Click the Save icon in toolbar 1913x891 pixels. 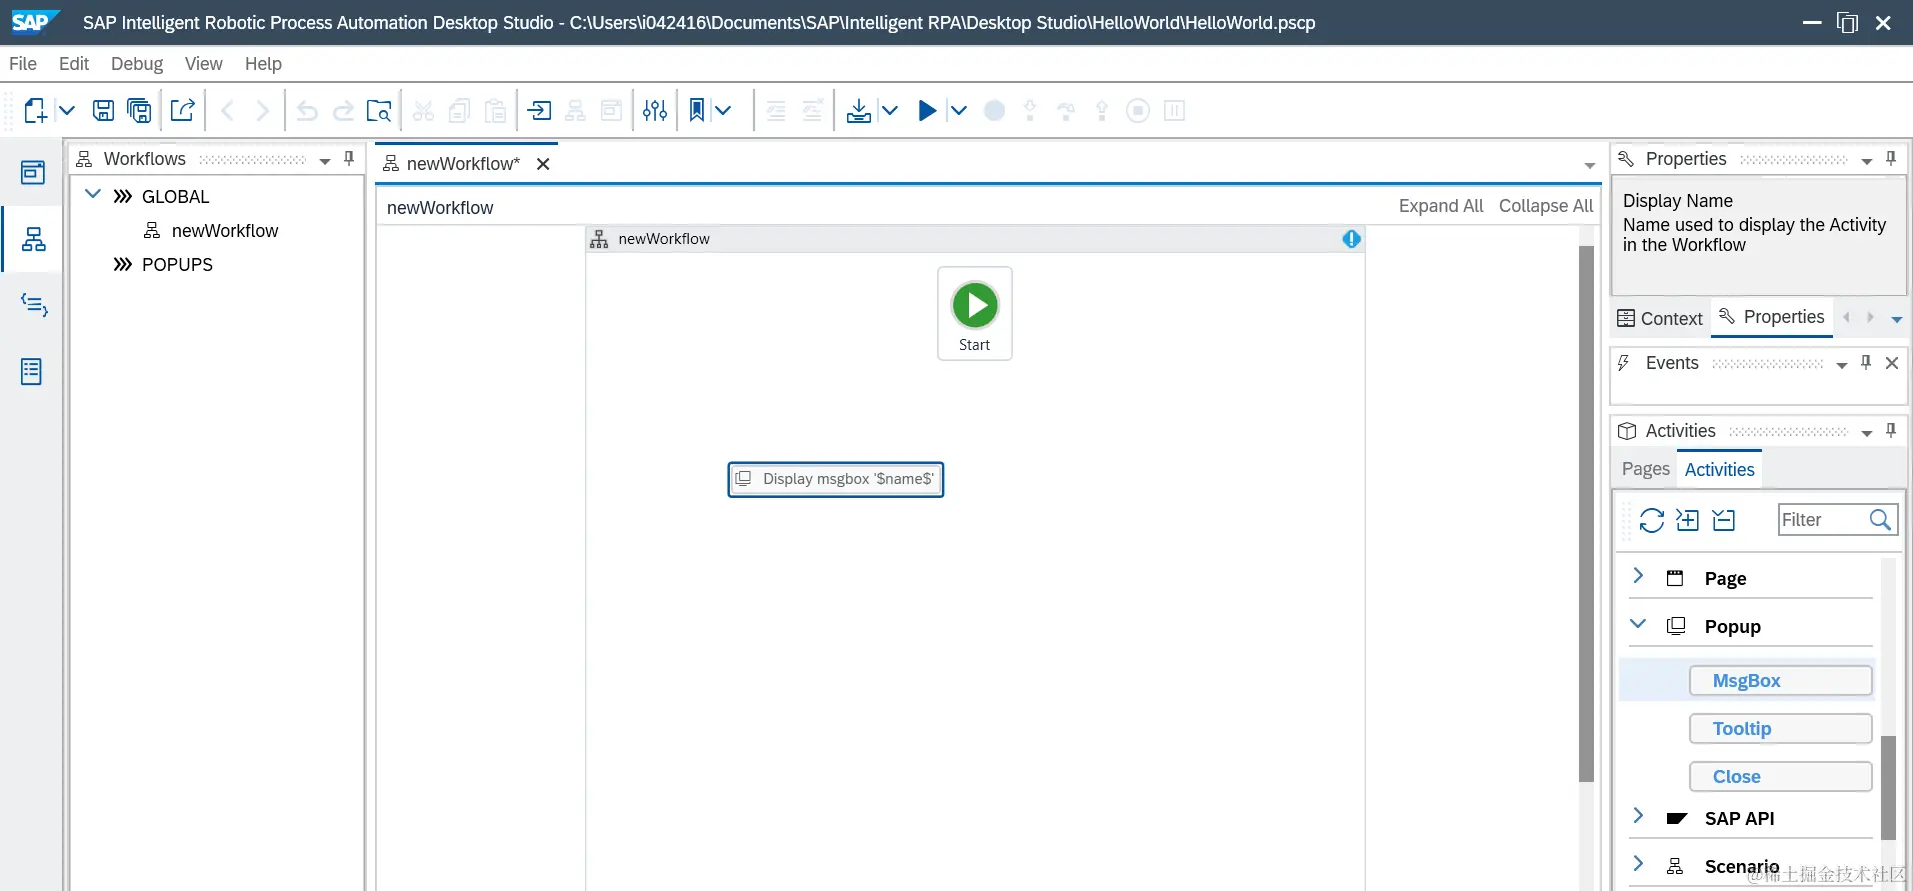(103, 110)
